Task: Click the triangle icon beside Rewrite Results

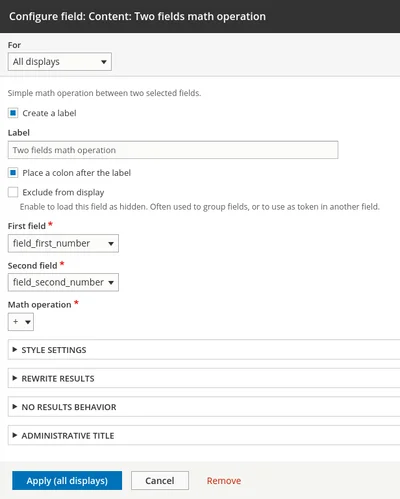Action: click(15, 378)
